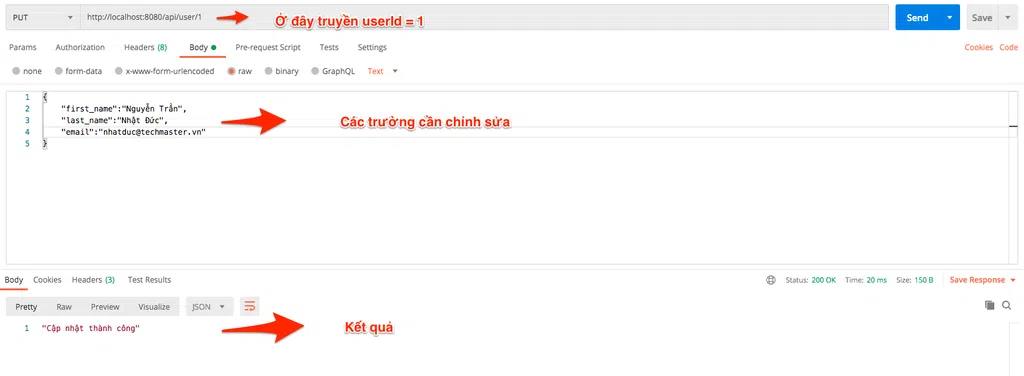Open the Pre-request Script tab
Image resolution: width=1024 pixels, height=376 pixels.
(x=268, y=47)
